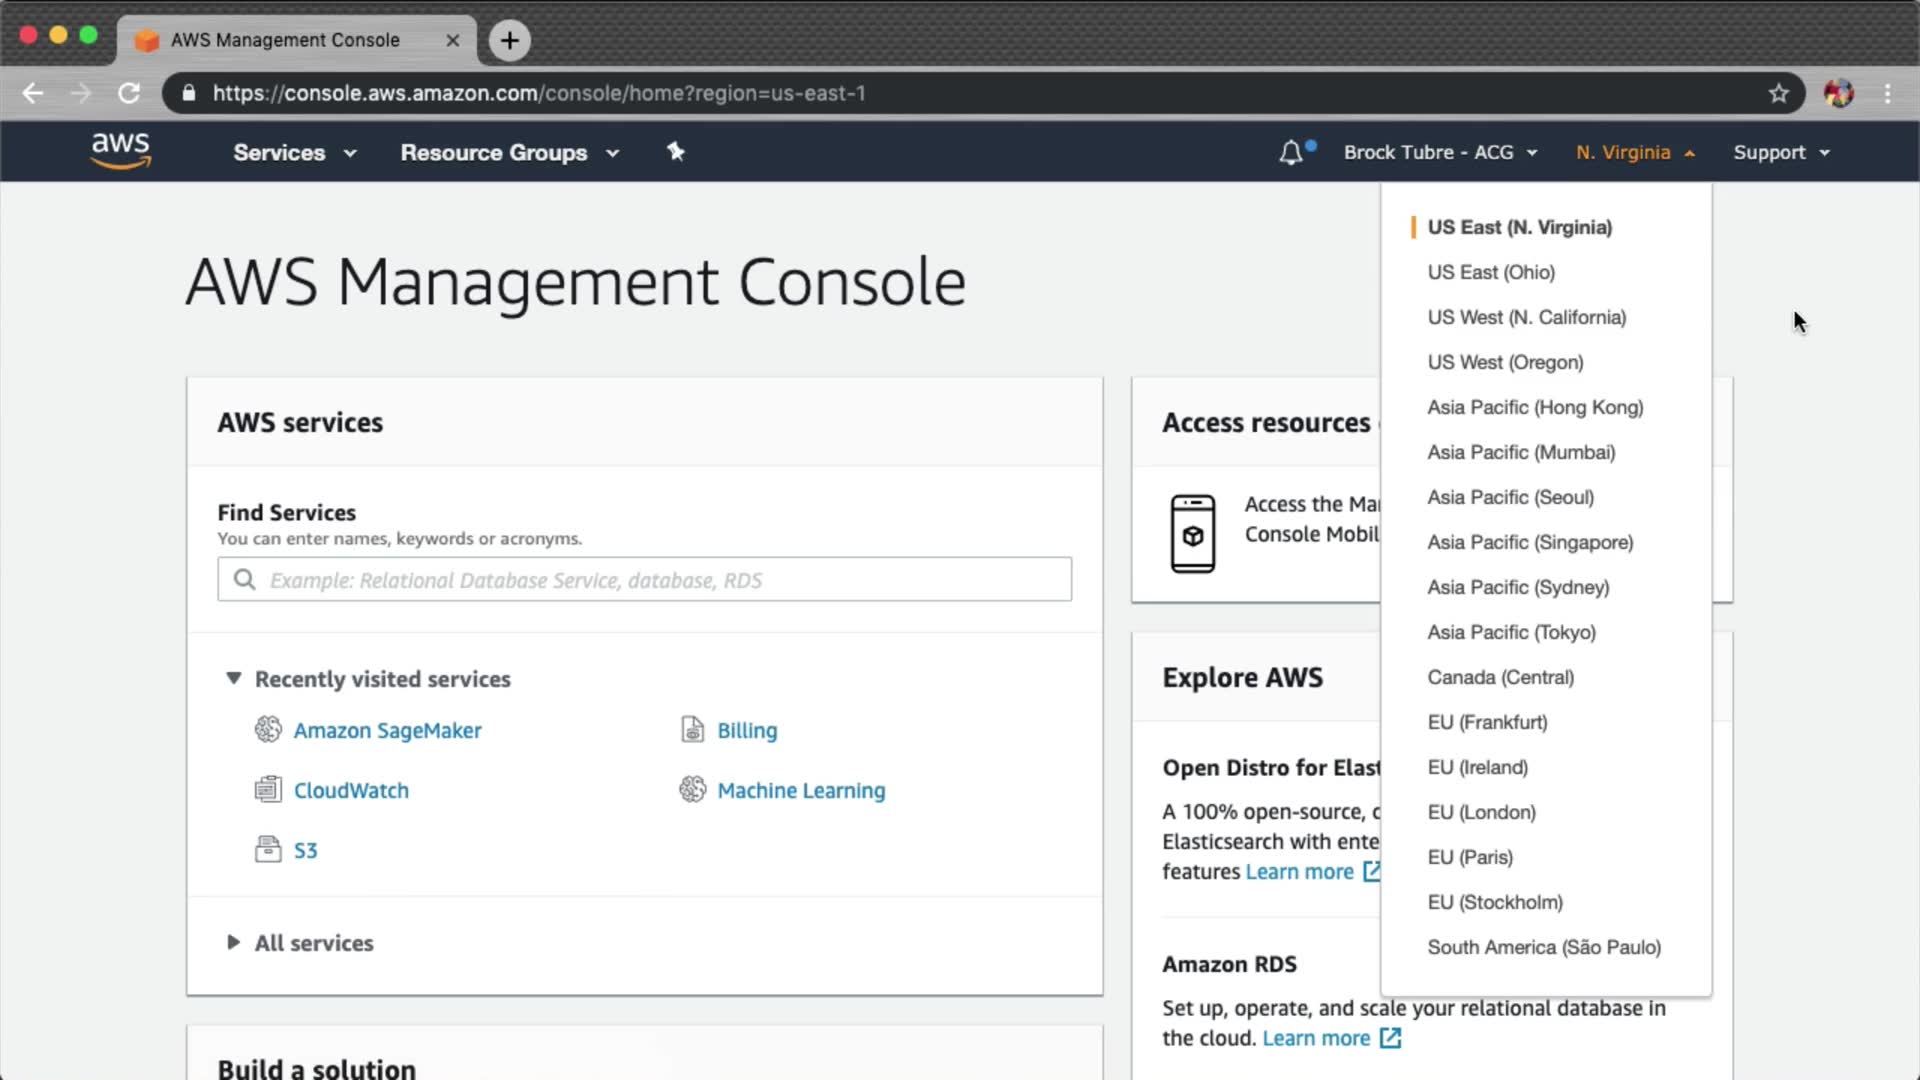Open the Amazon SageMaker link
Viewport: 1920px width, 1080px height.
pyautogui.click(x=387, y=731)
